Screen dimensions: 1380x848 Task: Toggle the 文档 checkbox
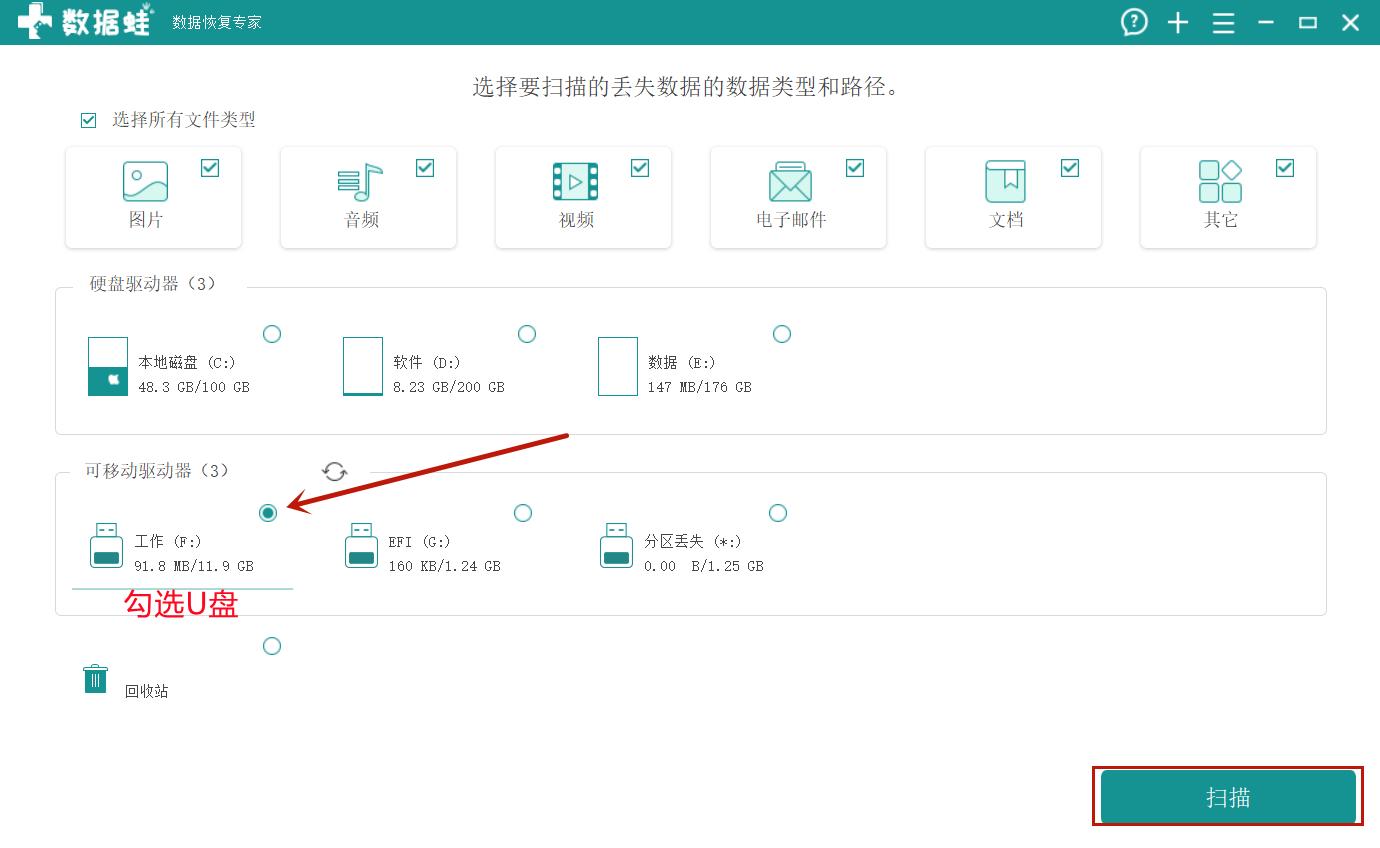1070,168
